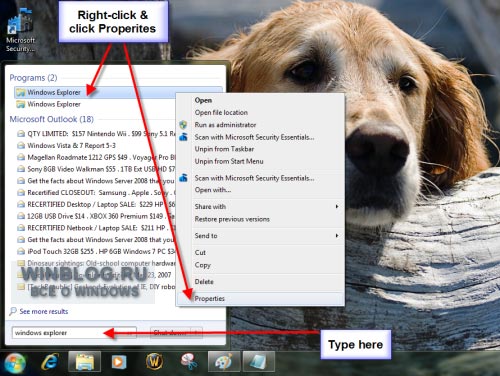500x376 pixels.
Task: Open the Dinosaur sightings email result
Action: [x=101, y=263]
